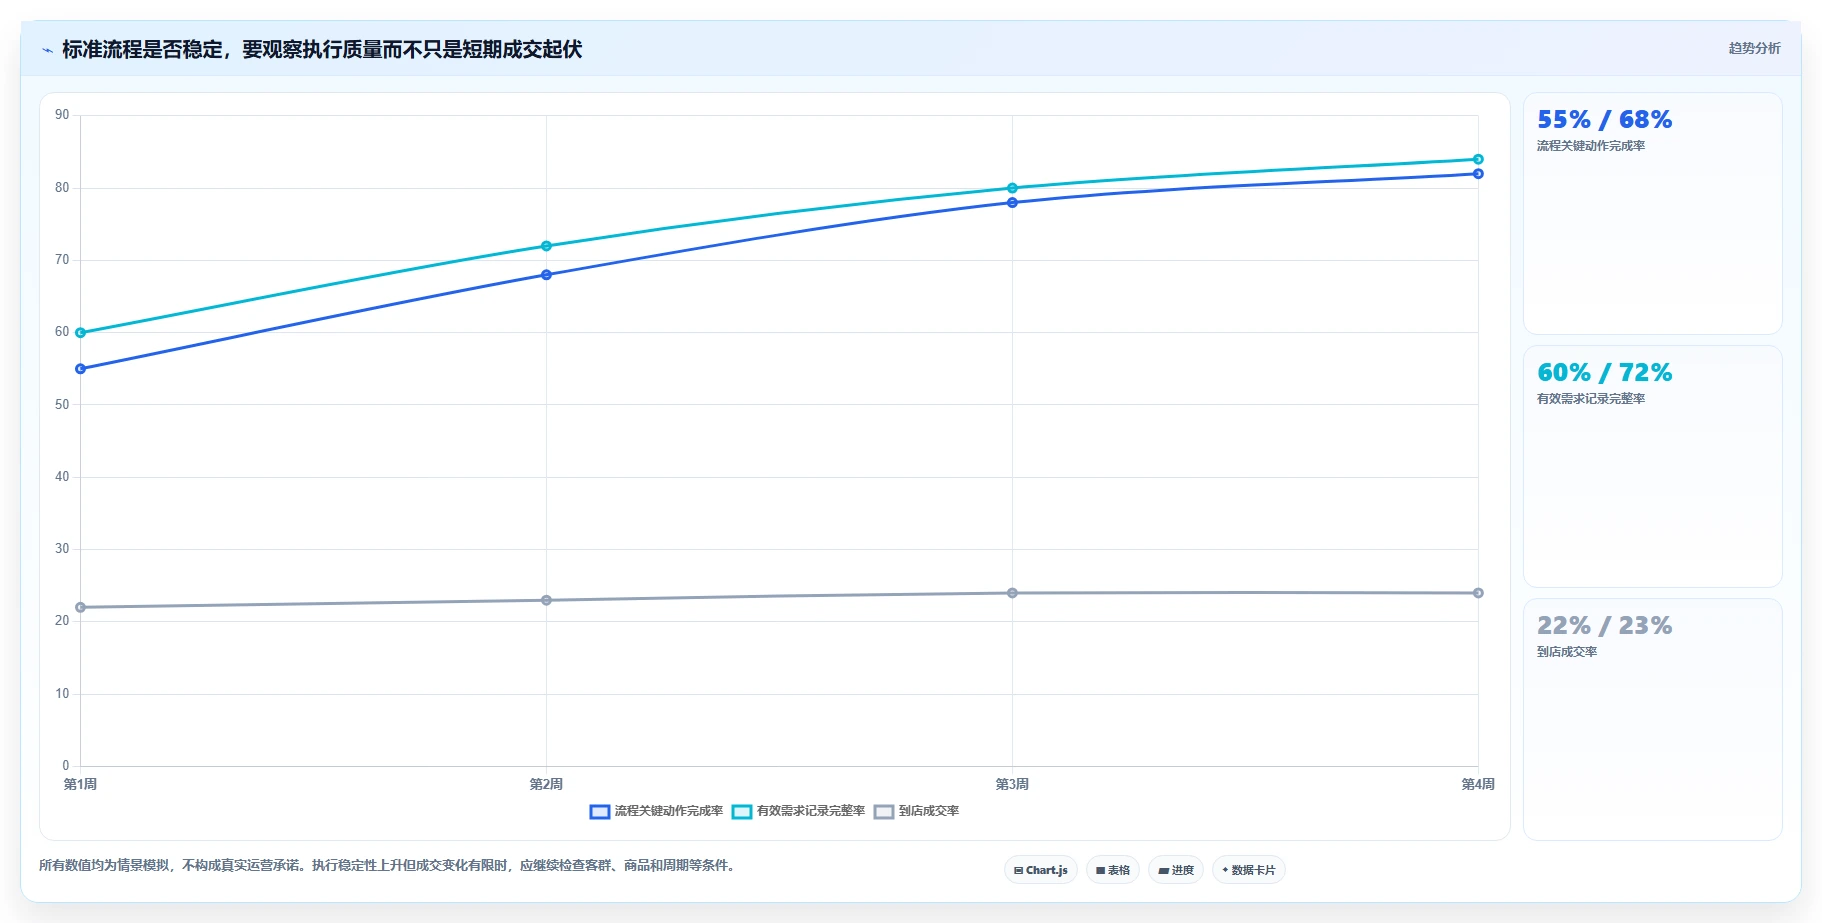Select the 进度 chip
Viewport: 1822px width, 923px height.
(x=1176, y=870)
